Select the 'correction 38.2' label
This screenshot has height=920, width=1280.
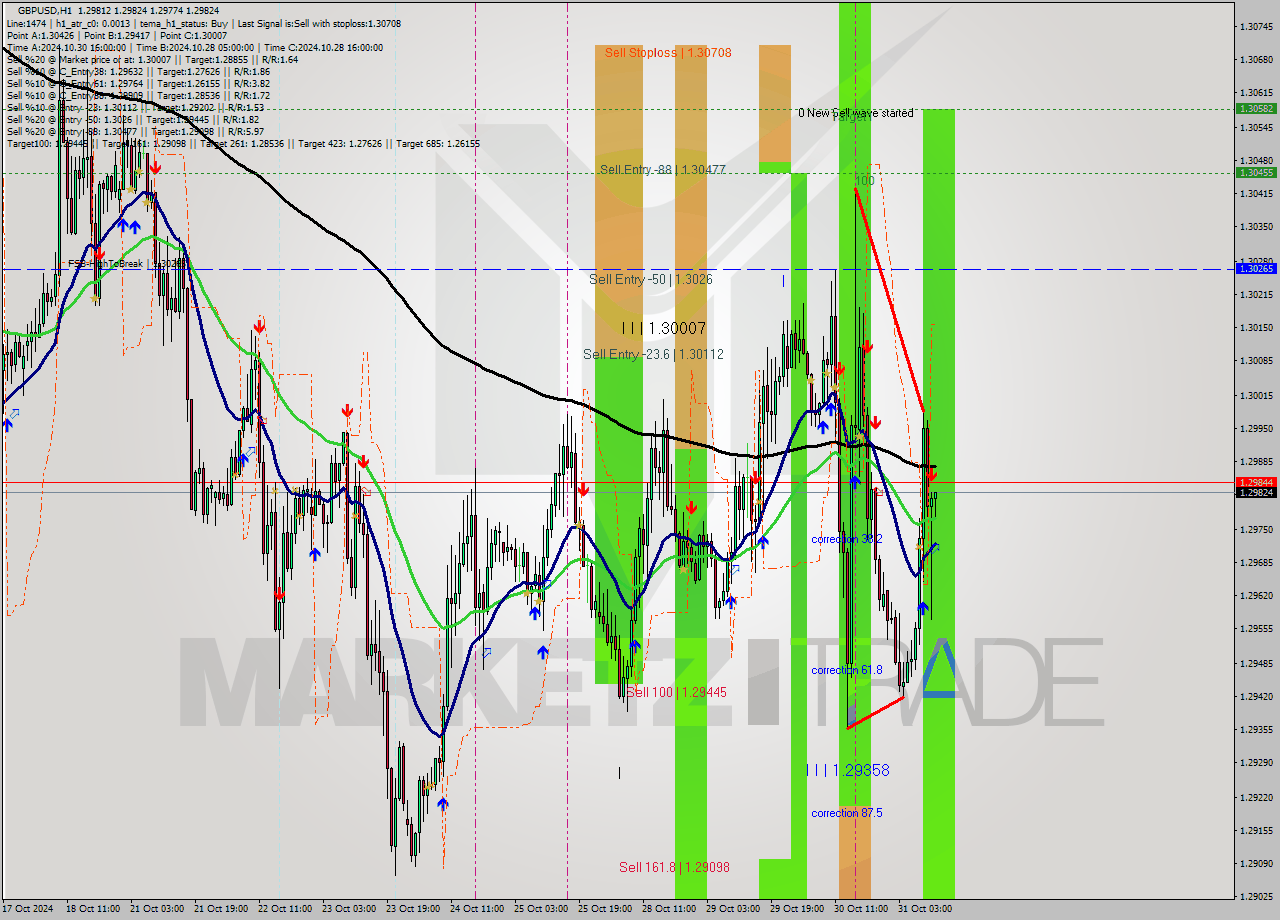tap(847, 539)
